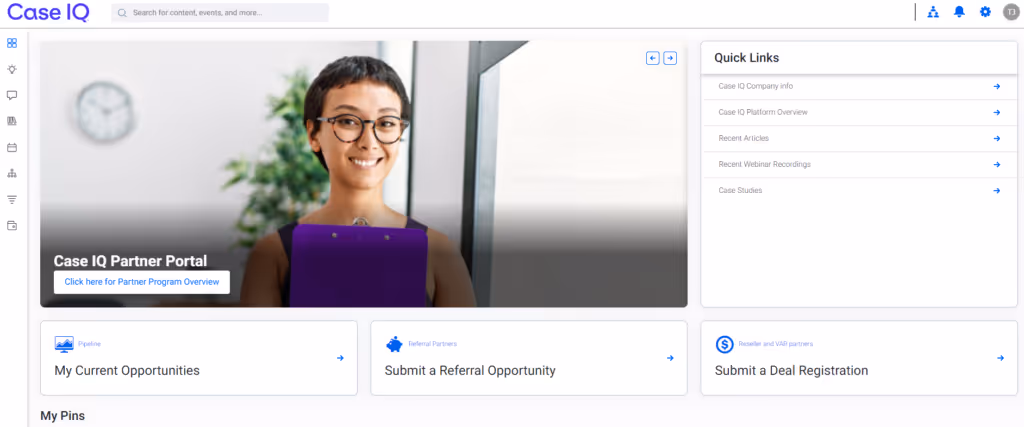Click the Quick Links heading
This screenshot has width=1024, height=427.
point(746,57)
